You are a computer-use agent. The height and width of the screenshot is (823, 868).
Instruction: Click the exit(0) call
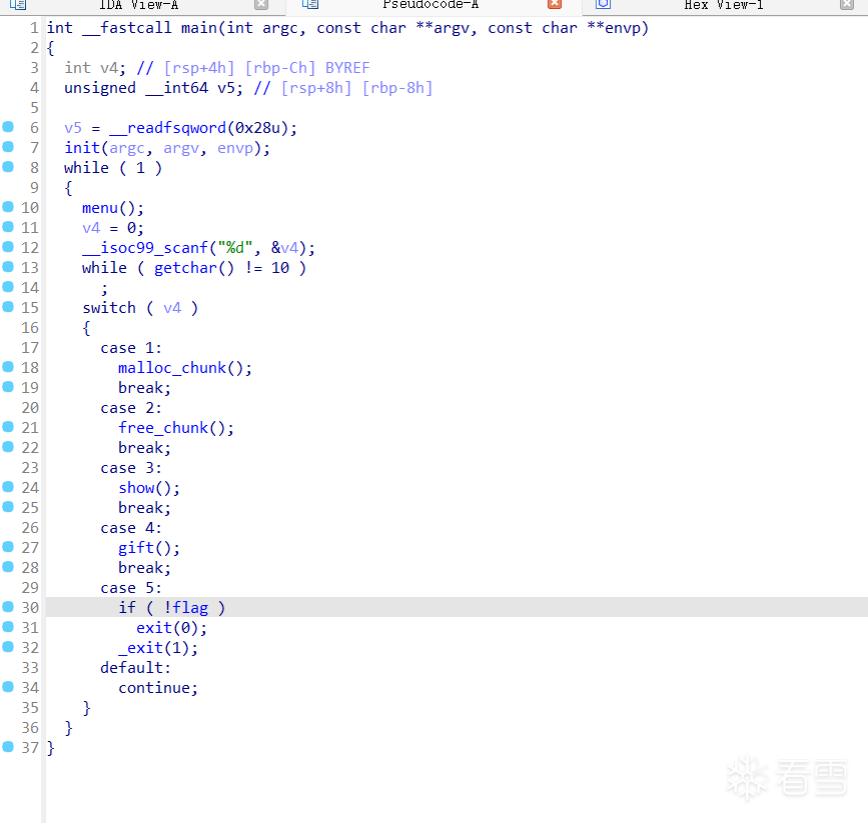pyautogui.click(x=172, y=628)
